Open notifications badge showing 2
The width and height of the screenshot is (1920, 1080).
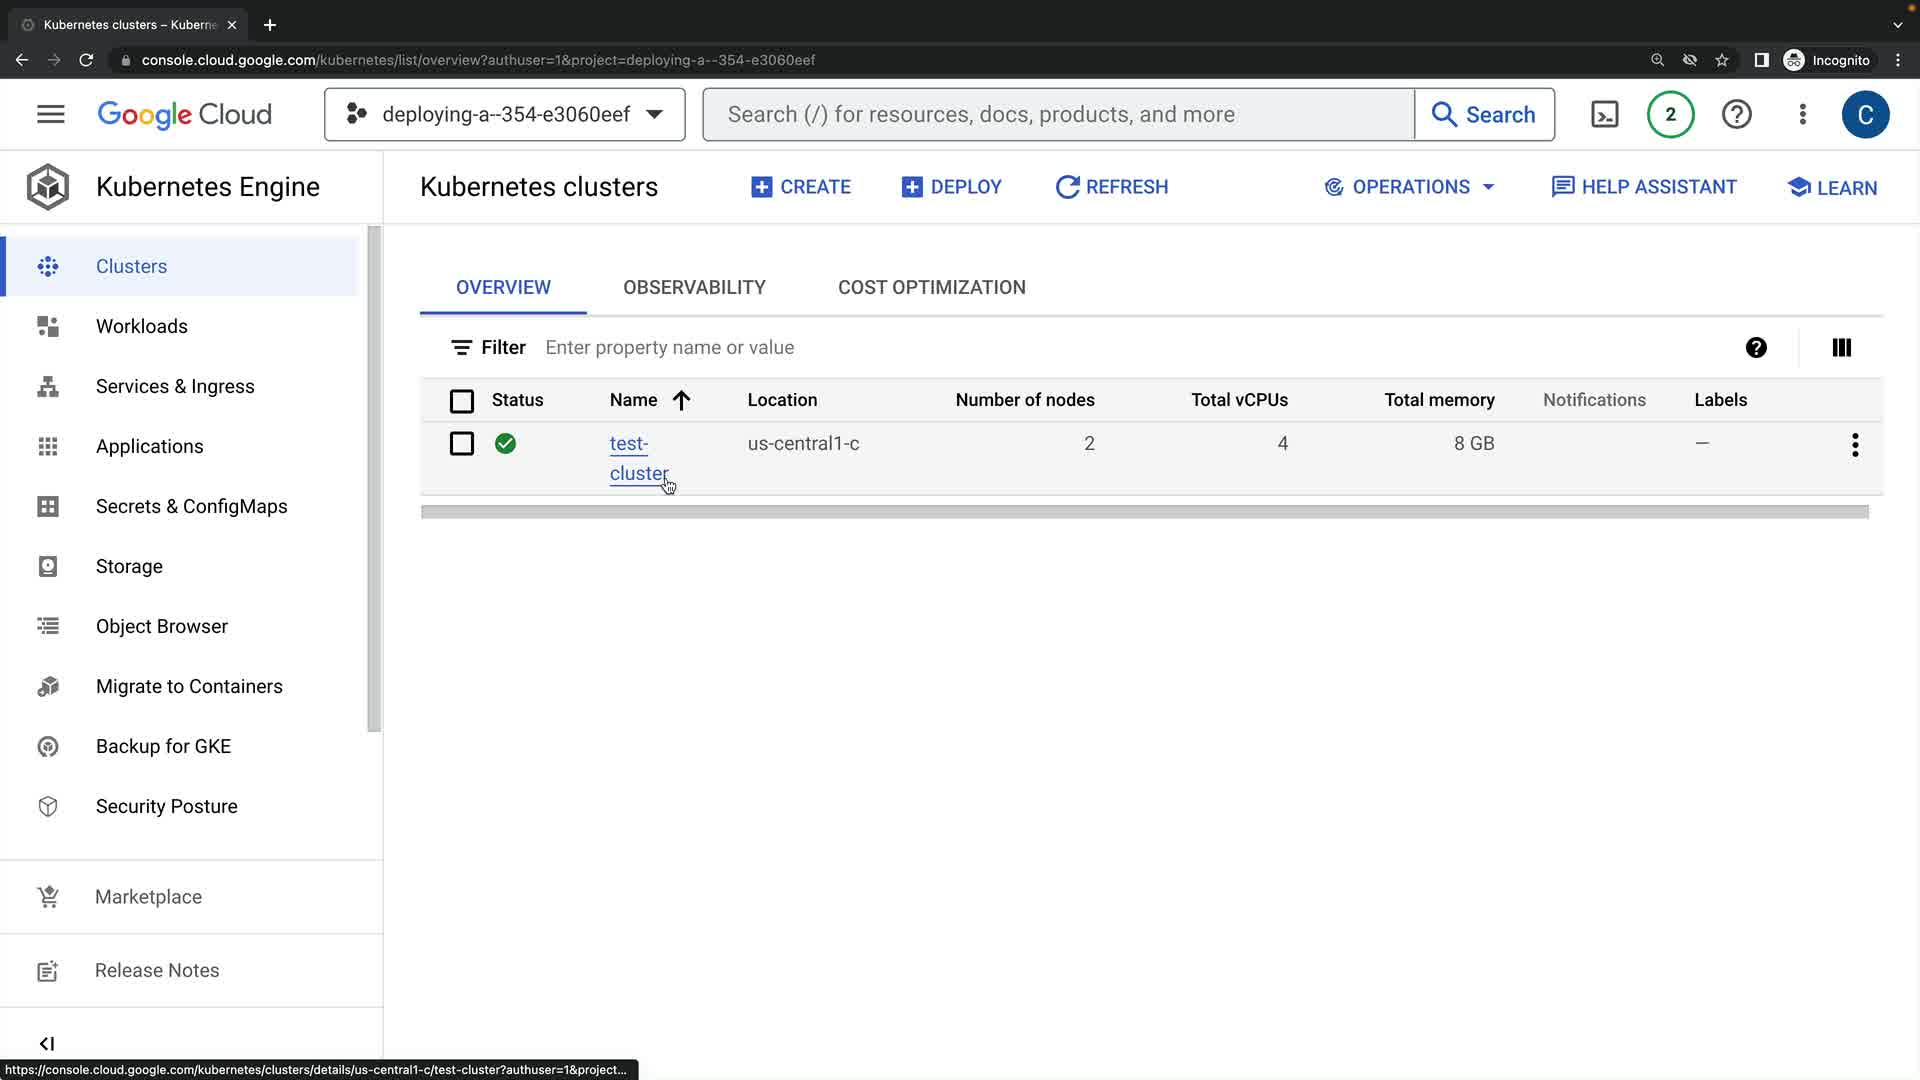pyautogui.click(x=1670, y=114)
